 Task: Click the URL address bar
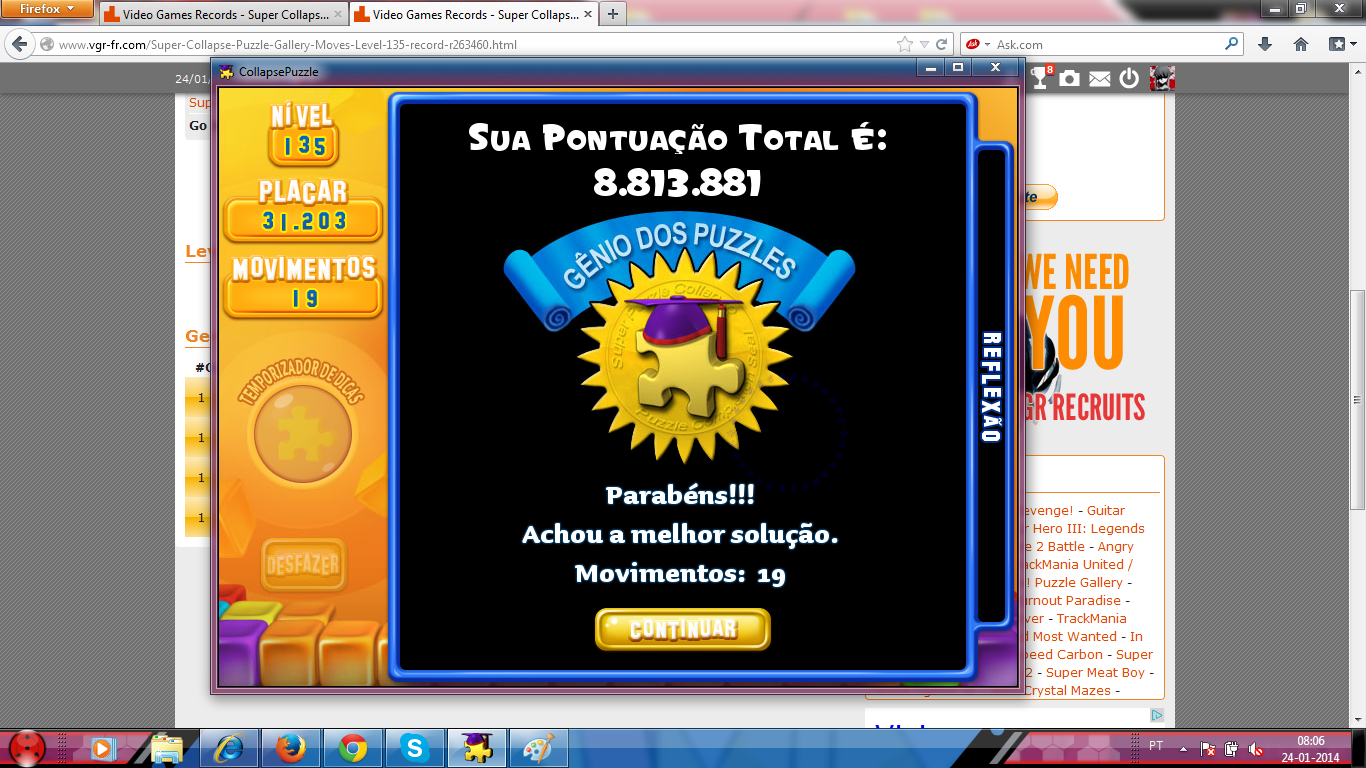click(x=470, y=45)
